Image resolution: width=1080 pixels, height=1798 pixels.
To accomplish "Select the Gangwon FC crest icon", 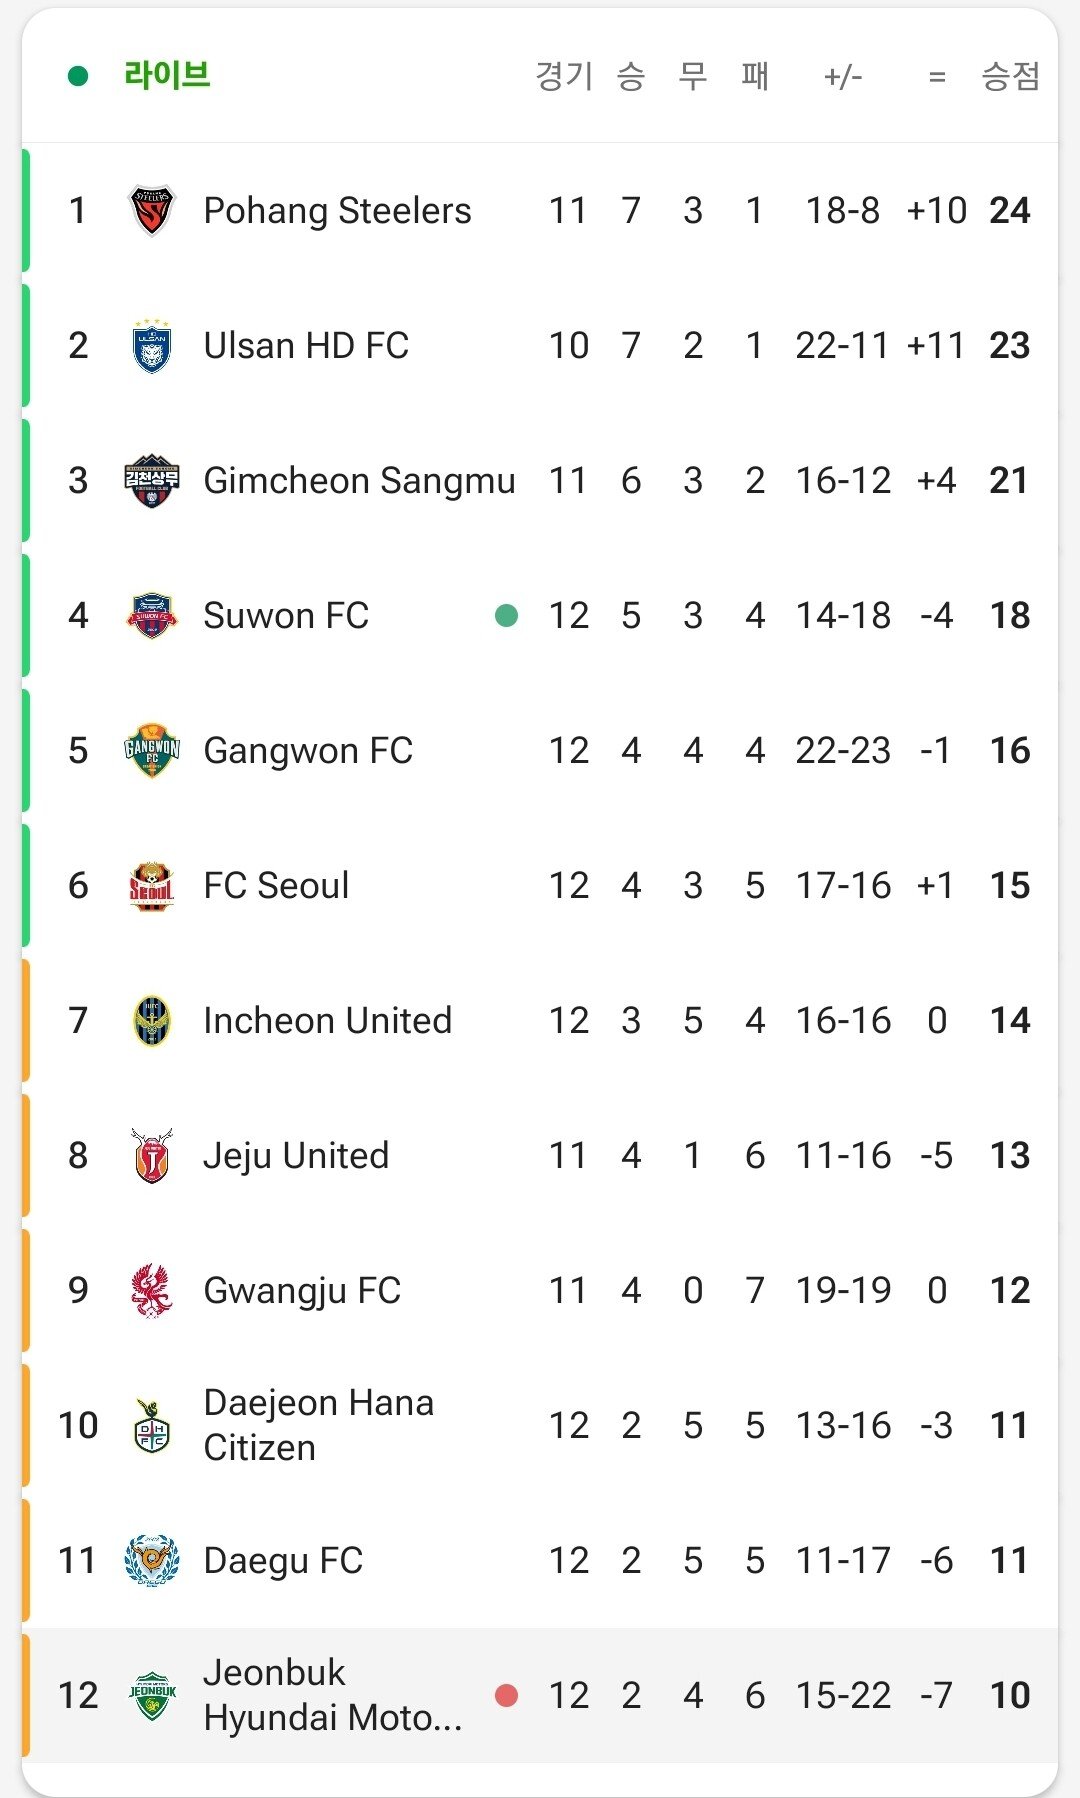I will pyautogui.click(x=152, y=751).
